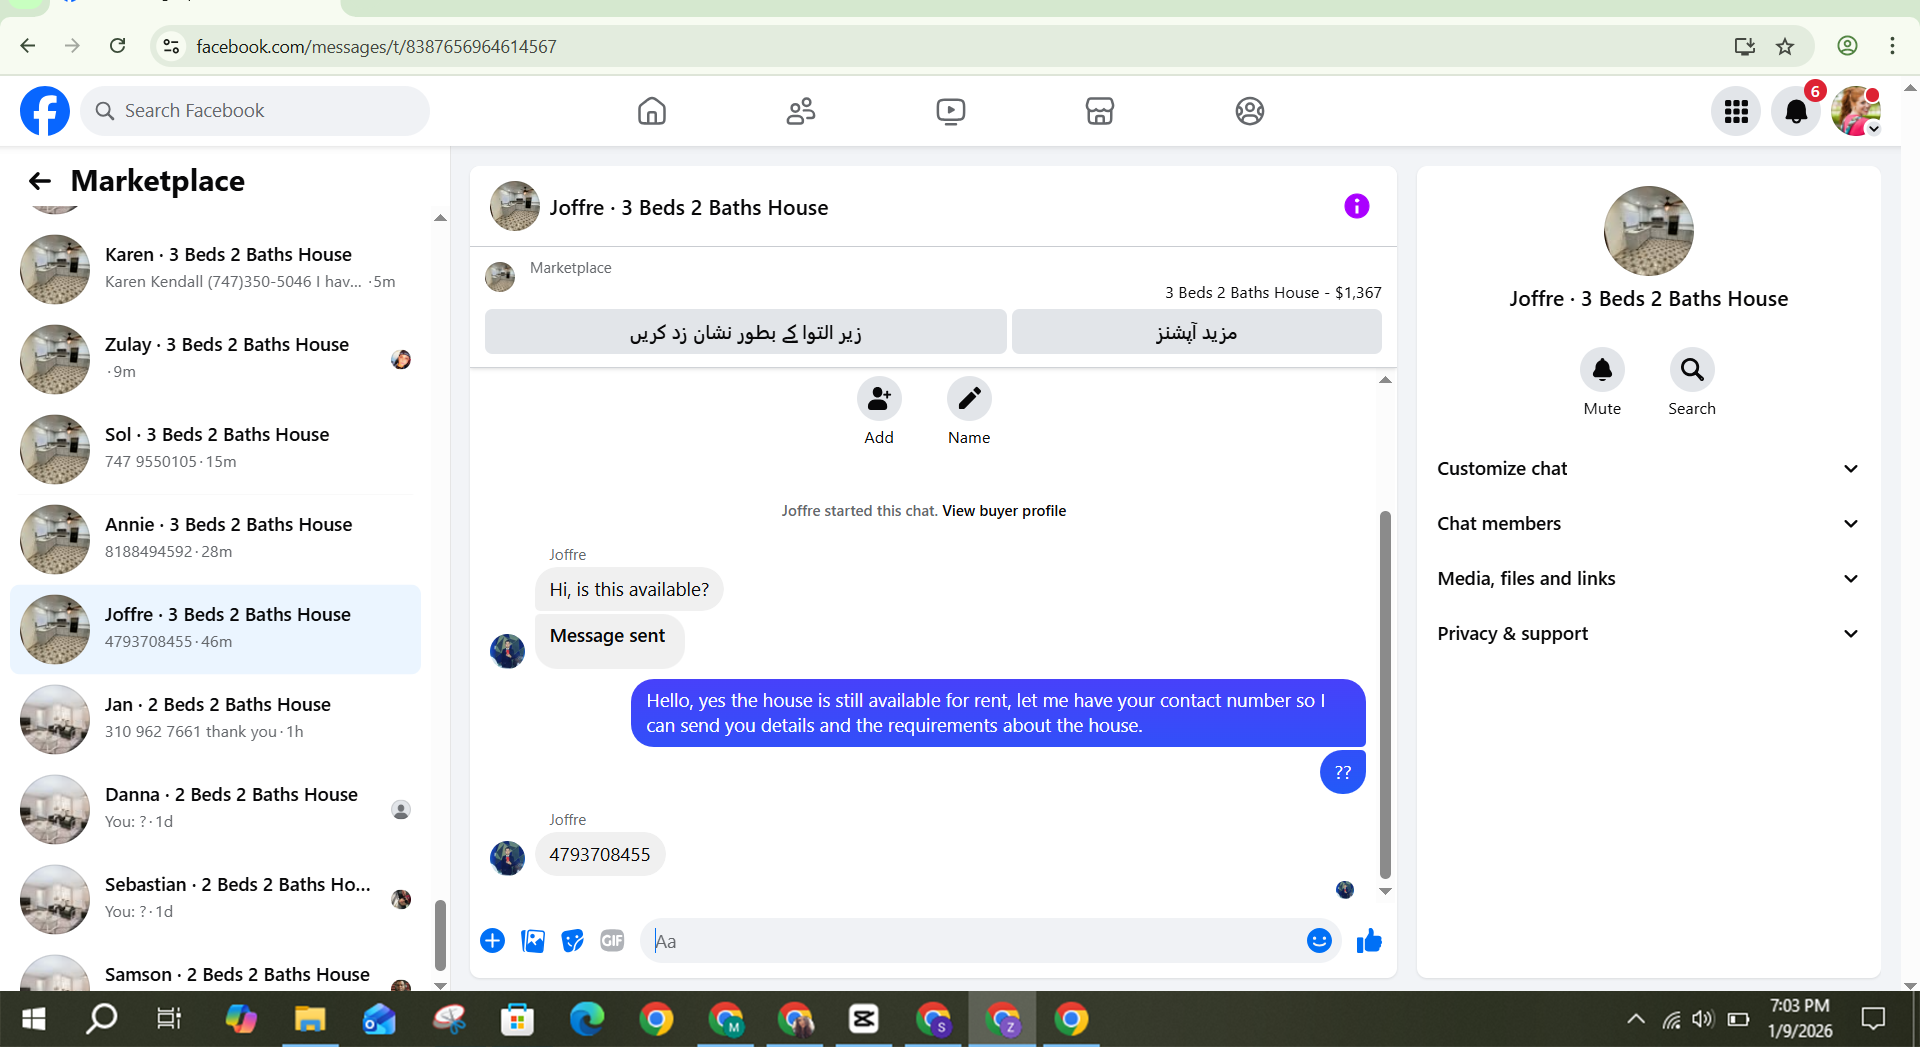Open the emoji picker in the message box
Viewport: 1920px width, 1047px height.
[x=1319, y=941]
